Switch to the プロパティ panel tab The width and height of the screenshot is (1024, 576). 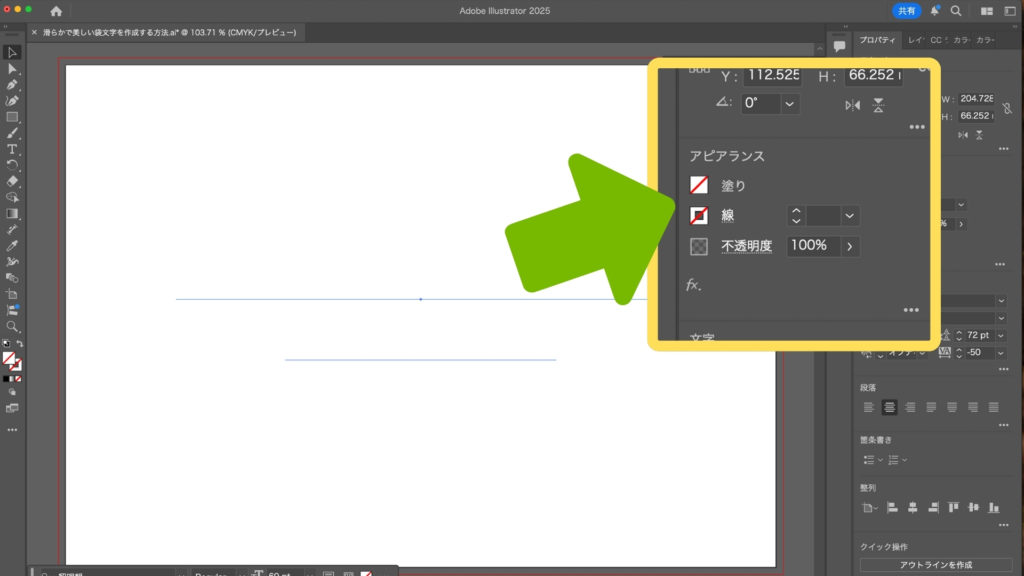(877, 40)
